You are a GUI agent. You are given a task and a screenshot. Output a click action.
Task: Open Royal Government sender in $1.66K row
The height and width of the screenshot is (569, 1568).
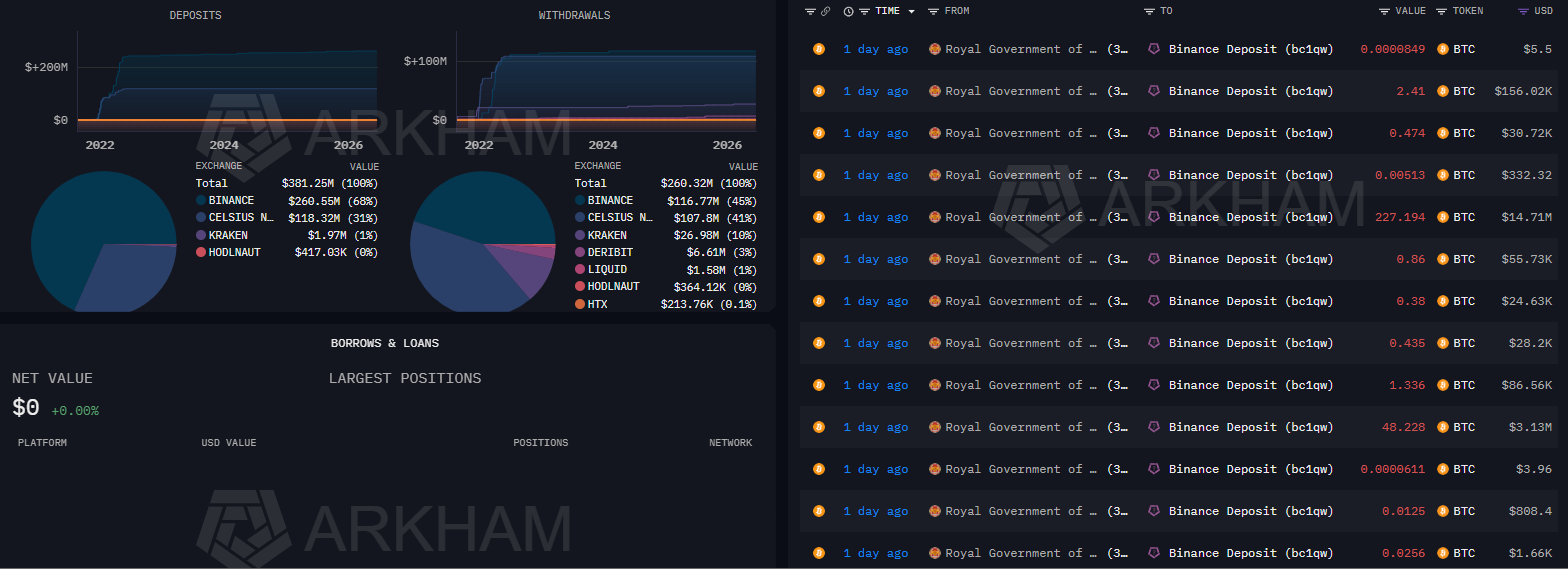pos(1020,553)
